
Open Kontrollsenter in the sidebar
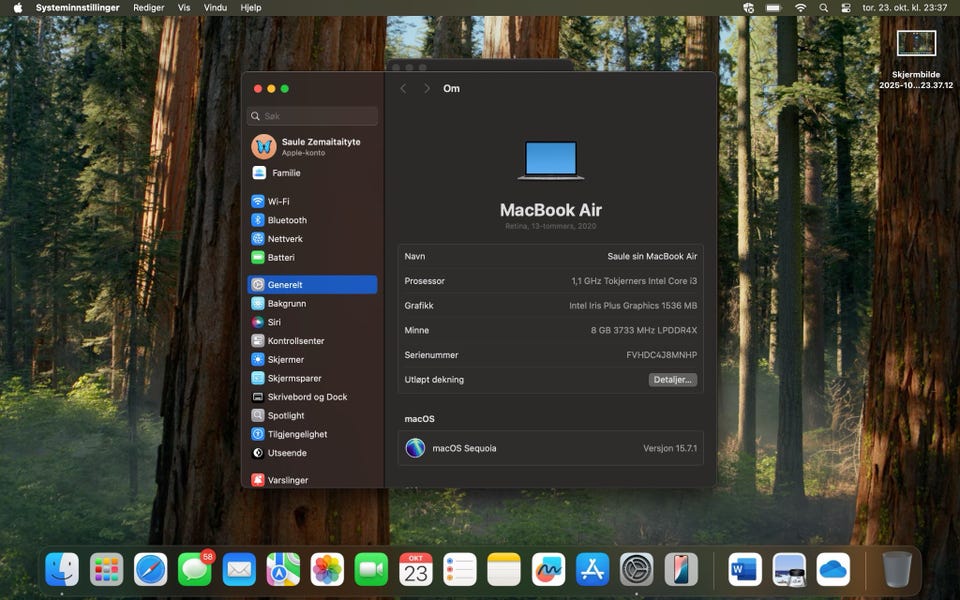tap(312, 341)
